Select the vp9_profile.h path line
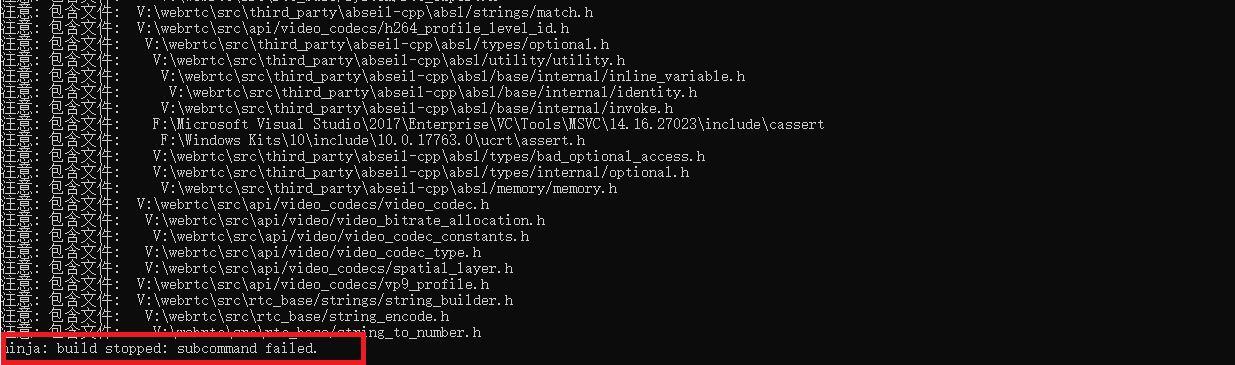The height and width of the screenshot is (365, 1235). click(x=245, y=285)
